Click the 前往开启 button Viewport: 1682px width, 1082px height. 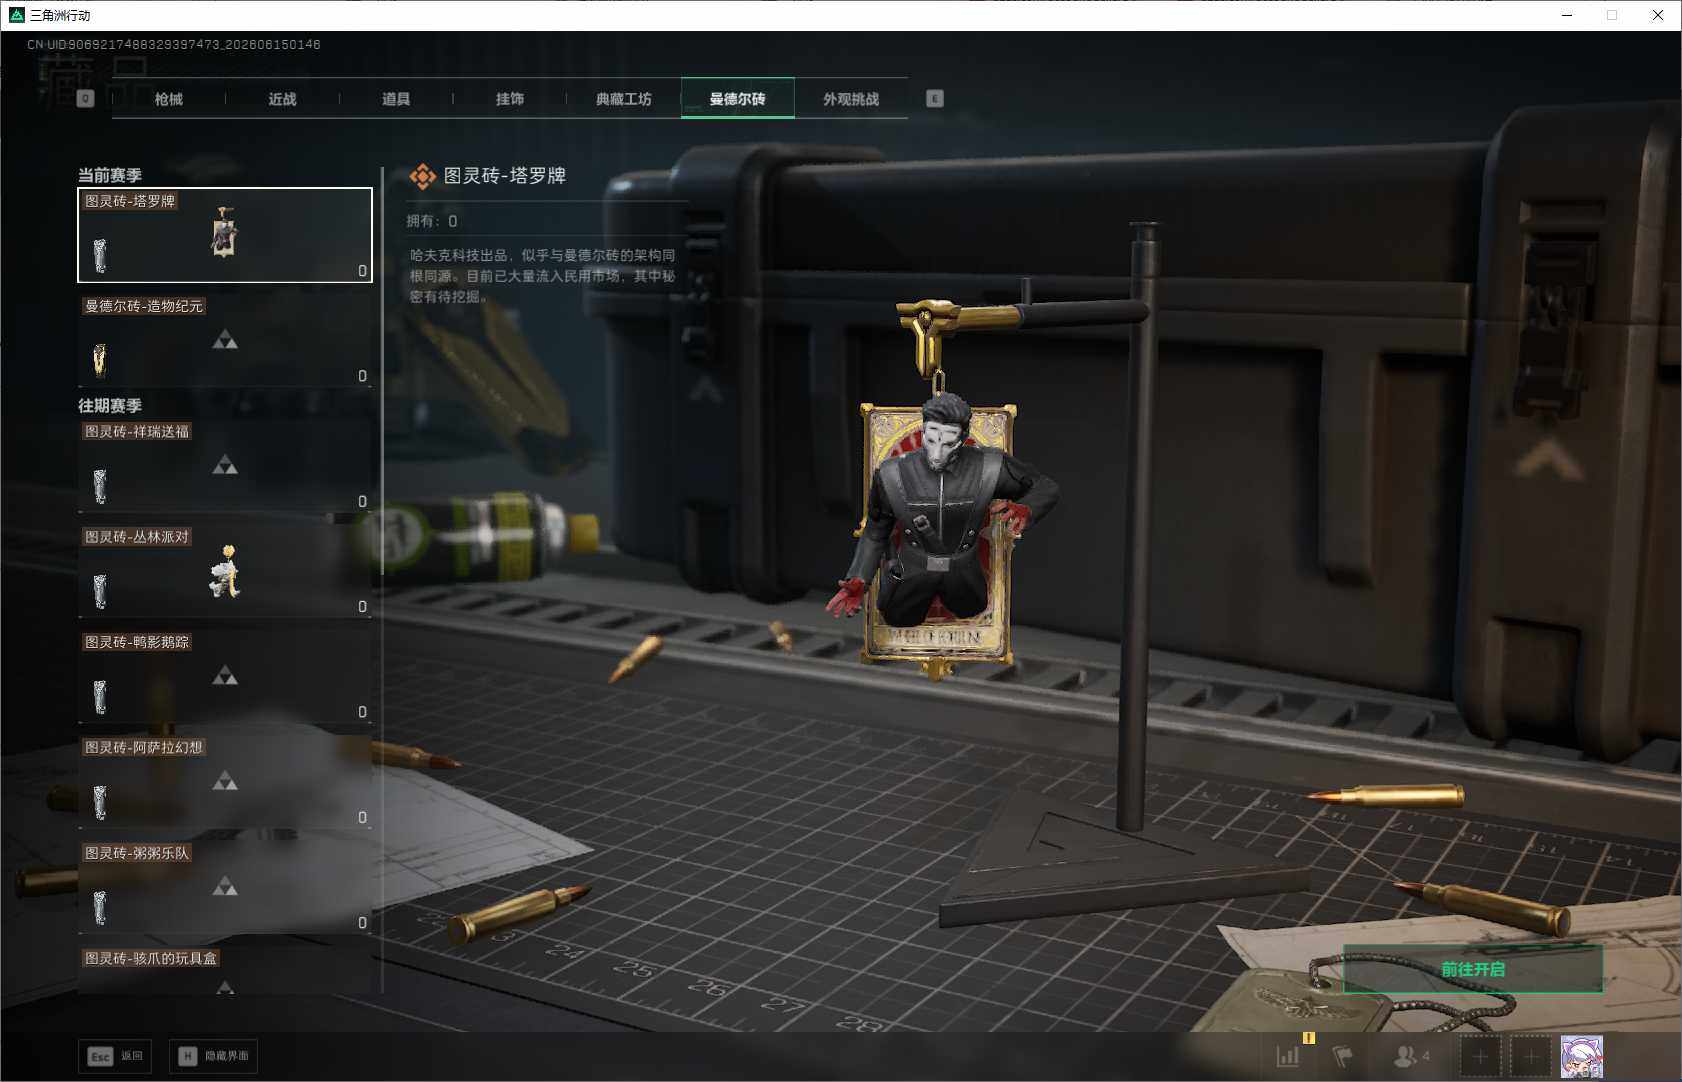tap(1473, 969)
